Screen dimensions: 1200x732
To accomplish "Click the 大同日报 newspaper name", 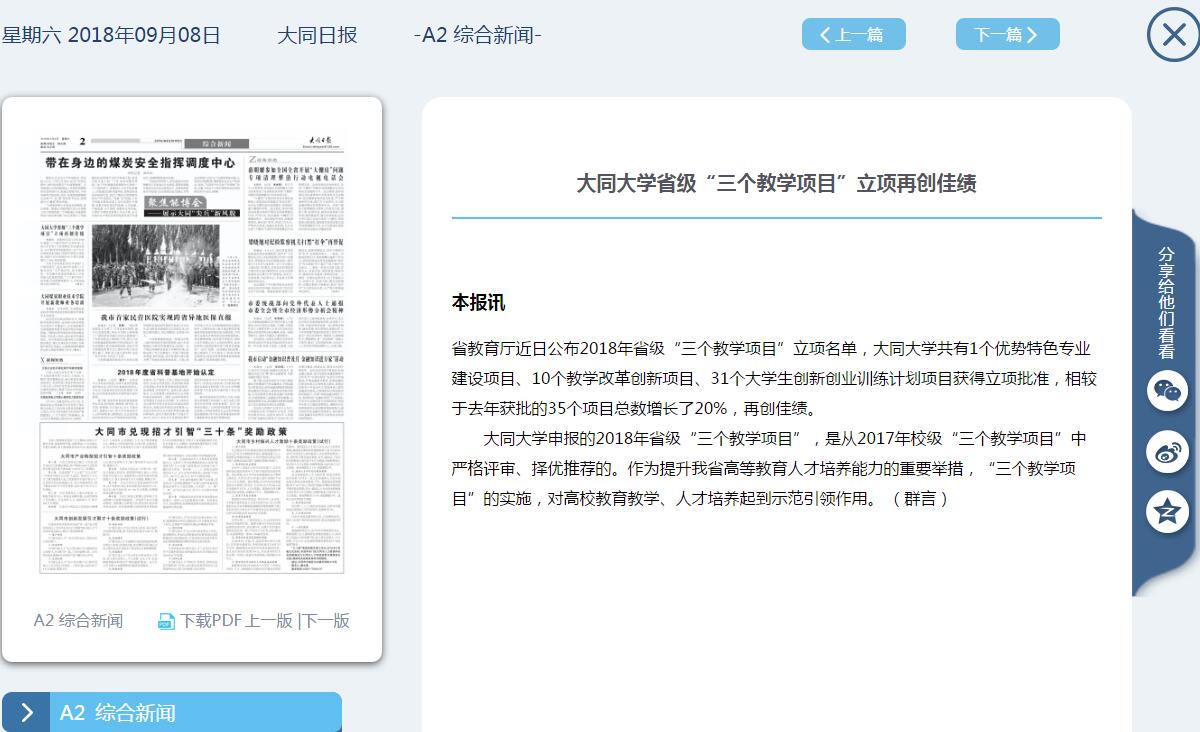I will click(x=317, y=35).
